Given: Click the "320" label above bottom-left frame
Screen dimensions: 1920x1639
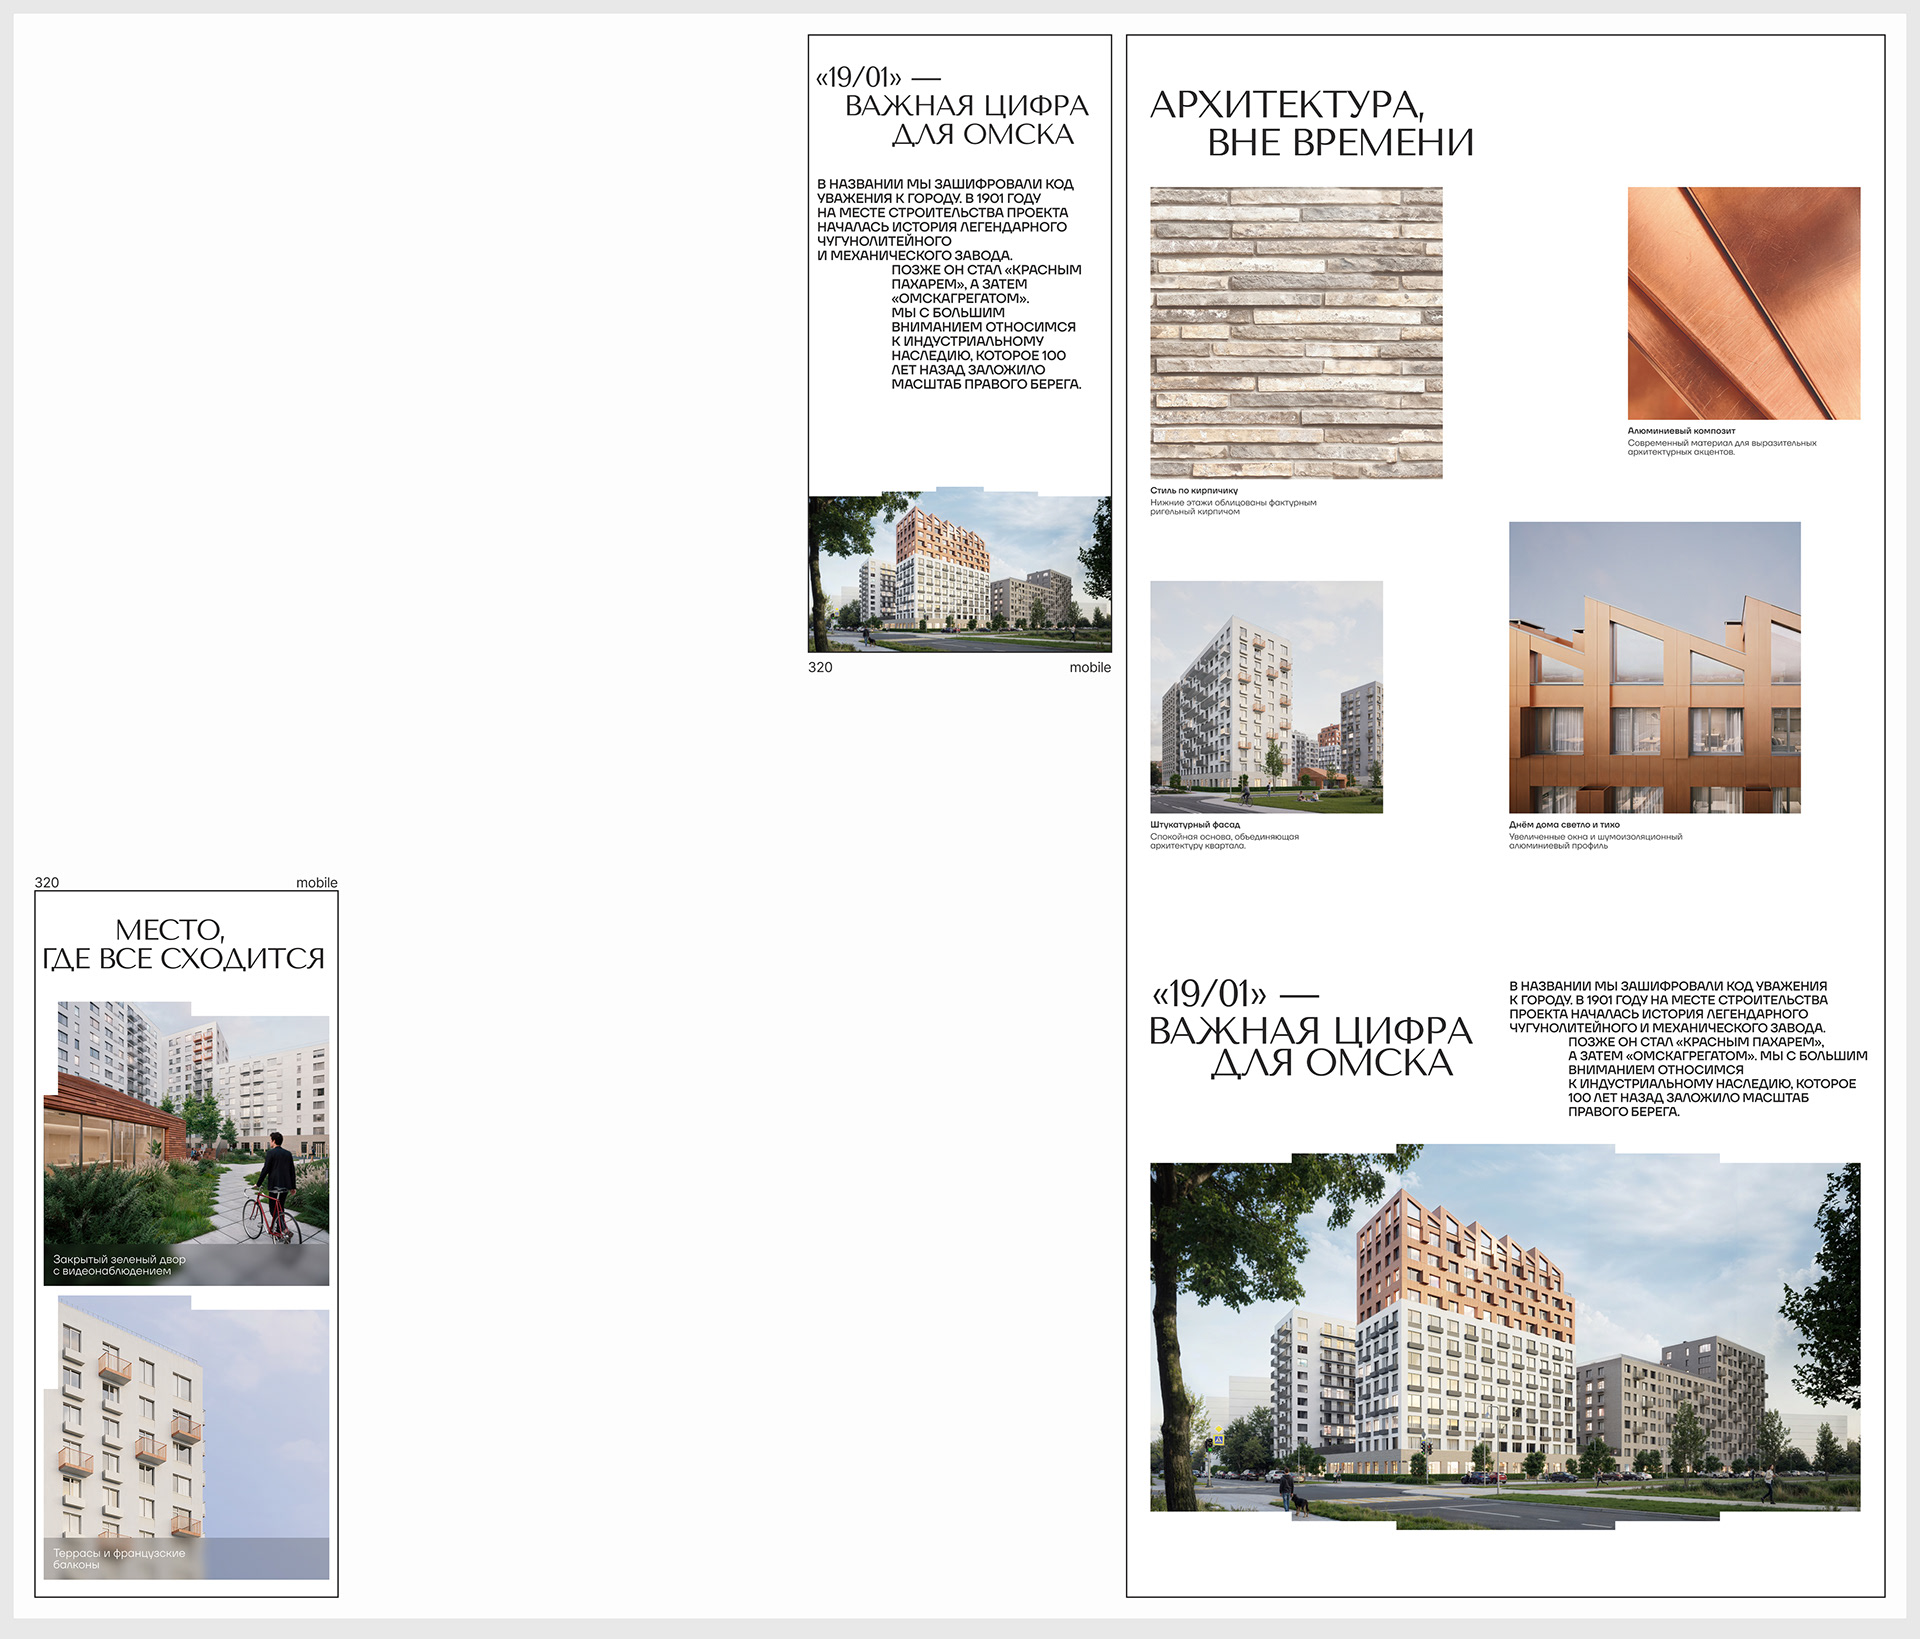Looking at the screenshot, I should tap(47, 883).
